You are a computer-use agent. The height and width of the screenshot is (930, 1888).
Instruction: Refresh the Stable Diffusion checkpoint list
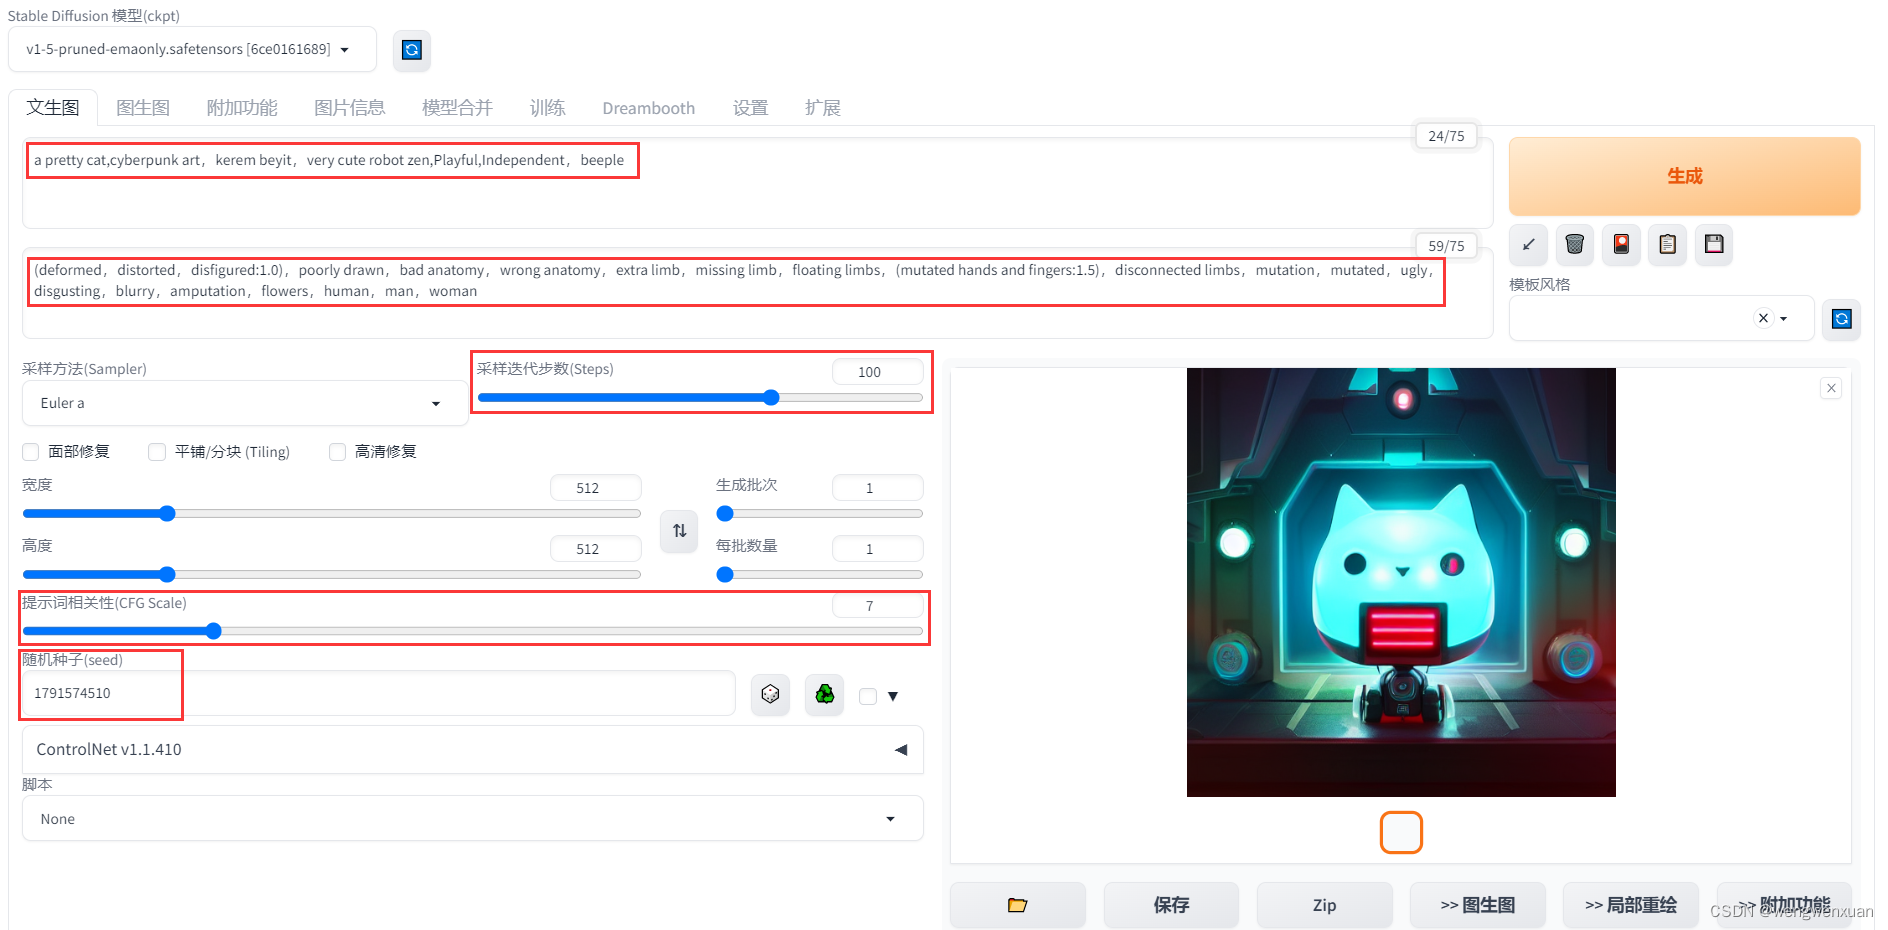click(x=411, y=50)
